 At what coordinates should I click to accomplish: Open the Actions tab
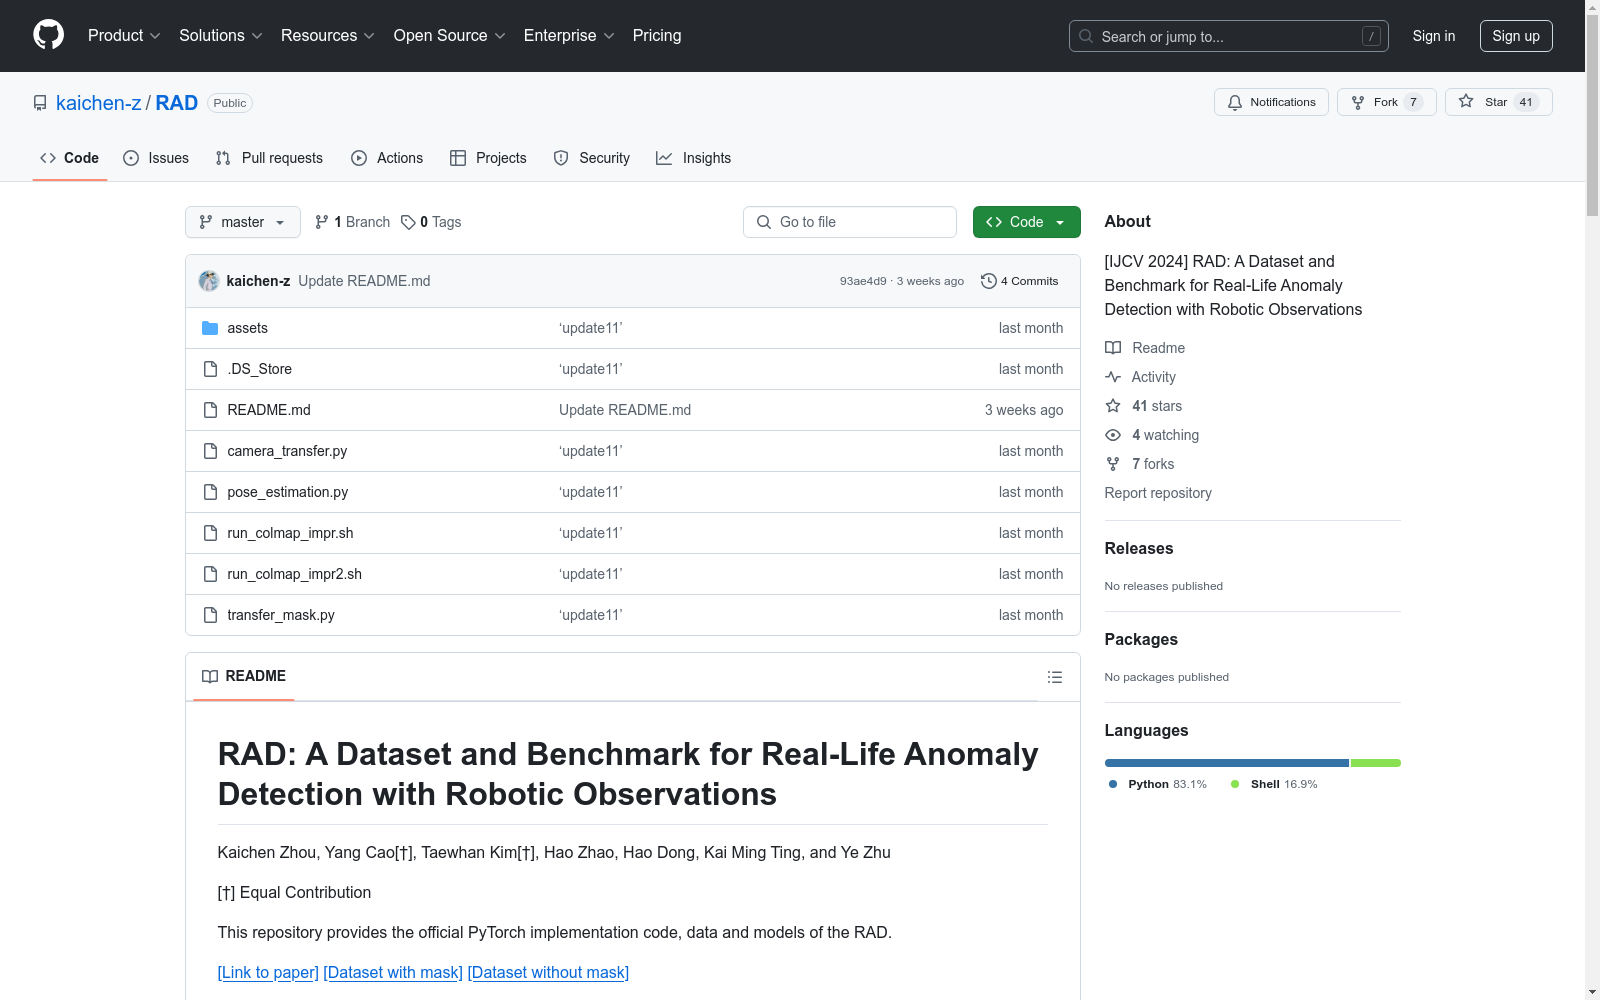pyautogui.click(x=387, y=158)
